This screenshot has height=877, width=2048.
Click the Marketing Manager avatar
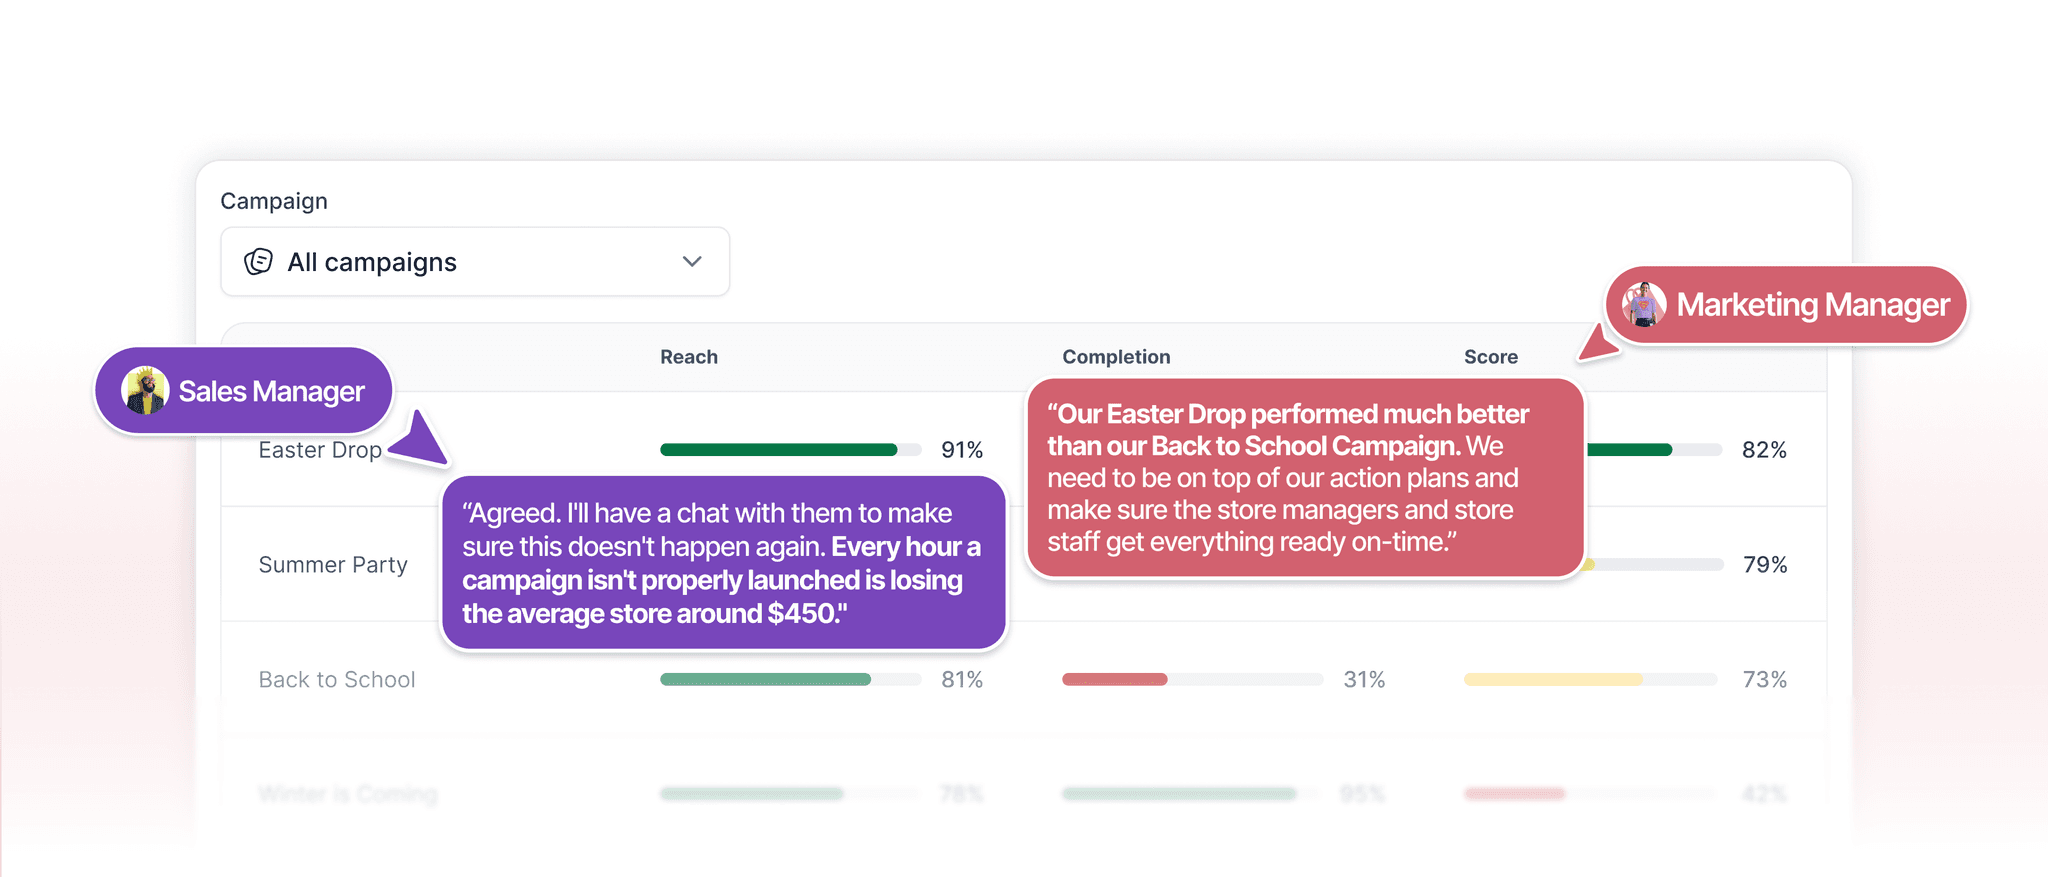[x=1644, y=305]
